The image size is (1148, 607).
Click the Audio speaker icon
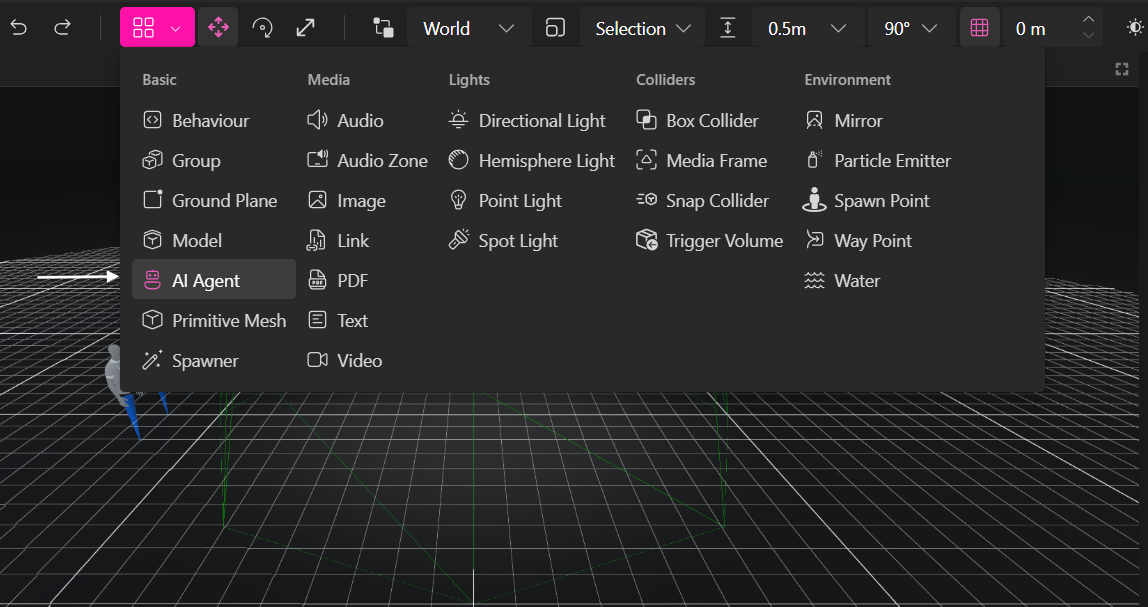[317, 120]
